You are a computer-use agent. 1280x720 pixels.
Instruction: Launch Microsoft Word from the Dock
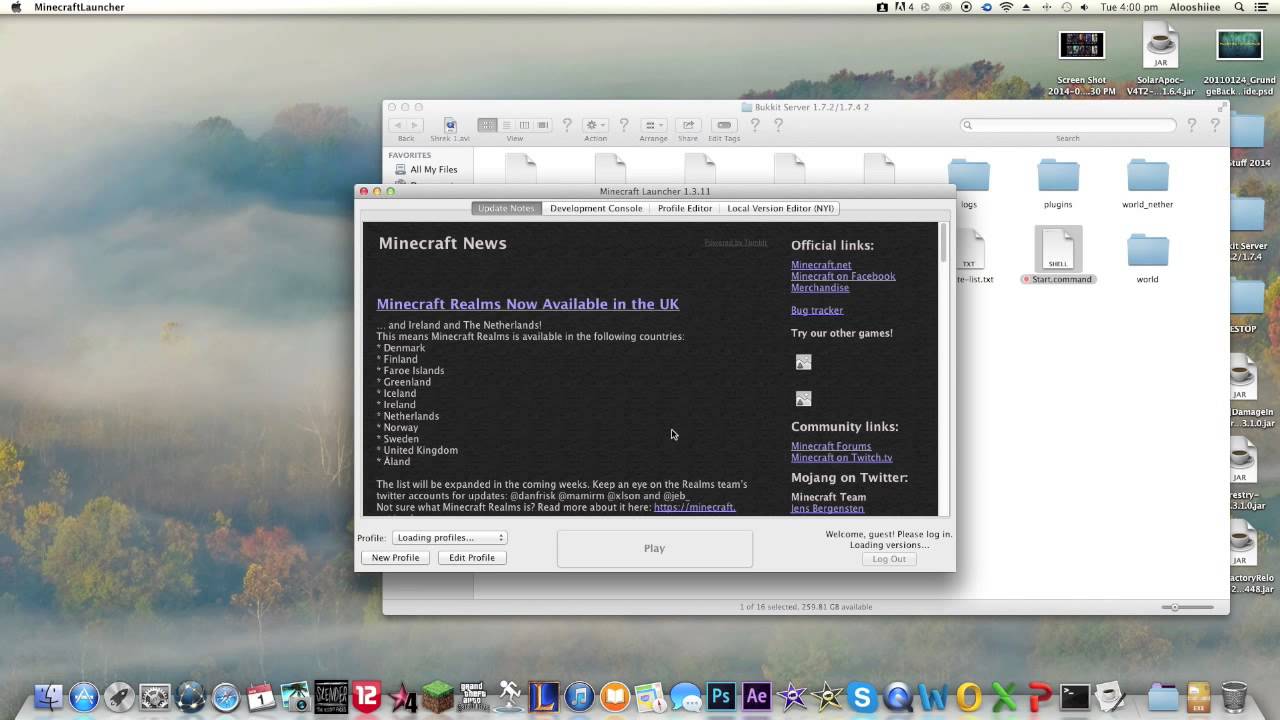933,697
